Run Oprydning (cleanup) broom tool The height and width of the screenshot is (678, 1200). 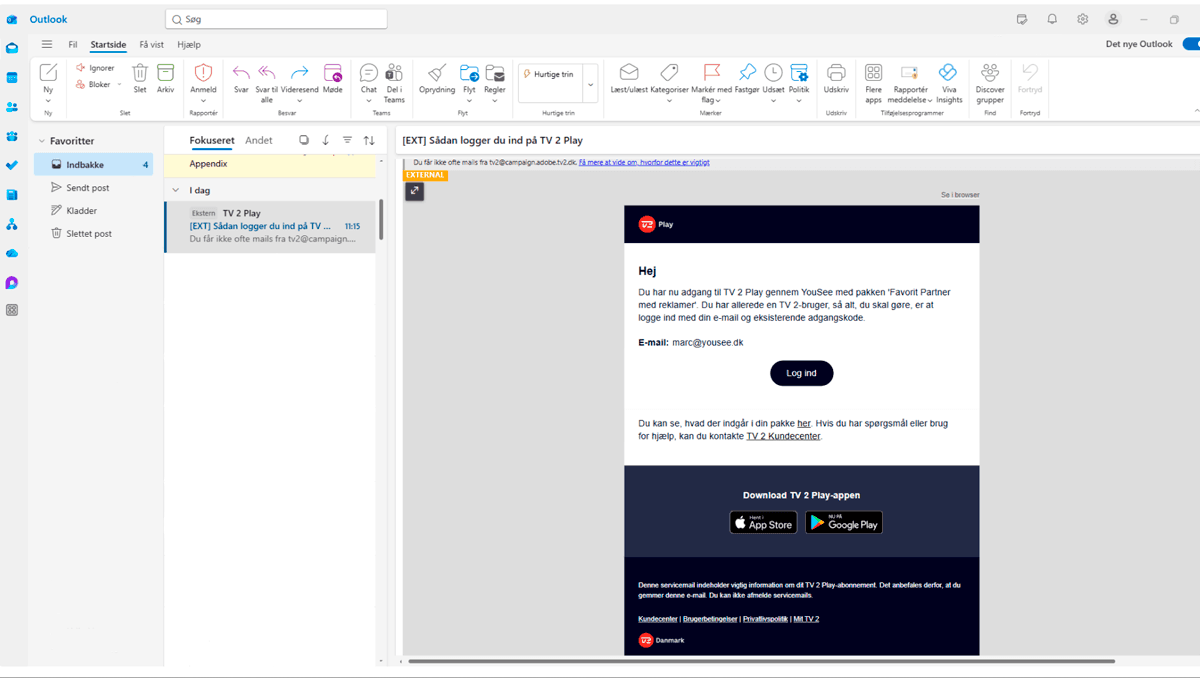click(x=437, y=74)
